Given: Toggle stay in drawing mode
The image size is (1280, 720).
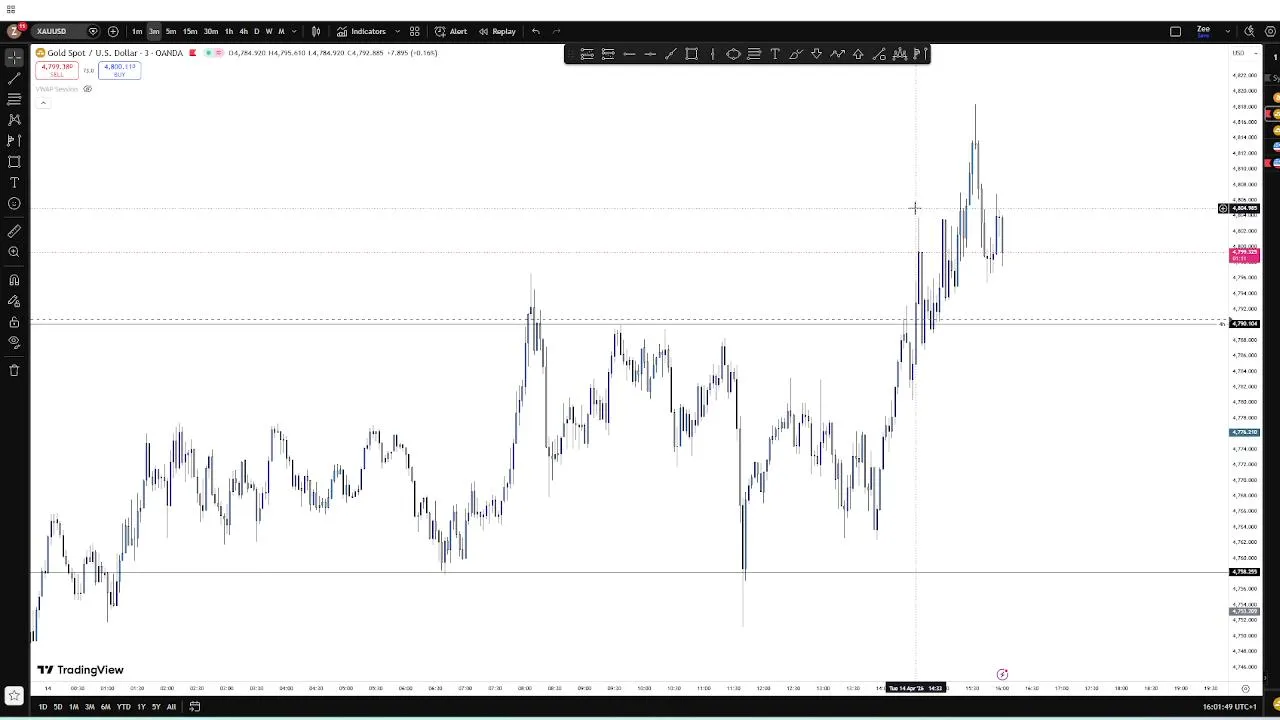Looking at the screenshot, I should tap(14, 301).
